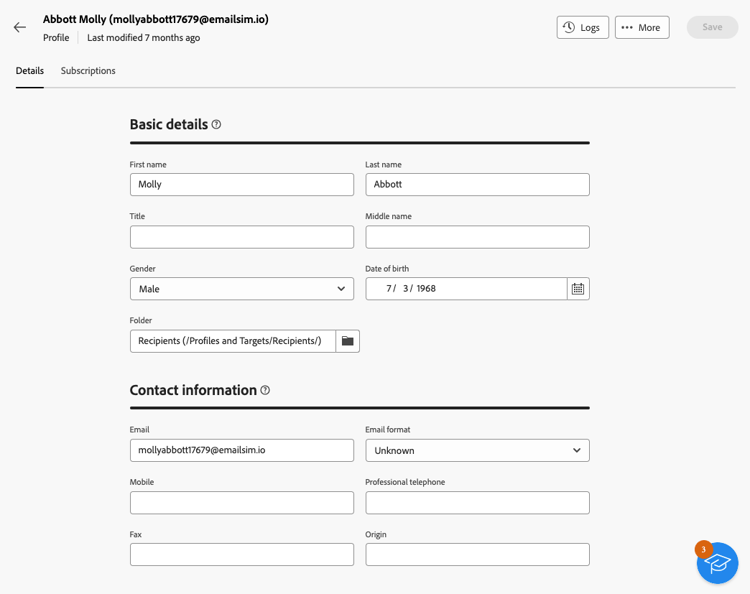This screenshot has width=750, height=594.
Task: Open the graduation cap learning widget
Action: point(717,563)
